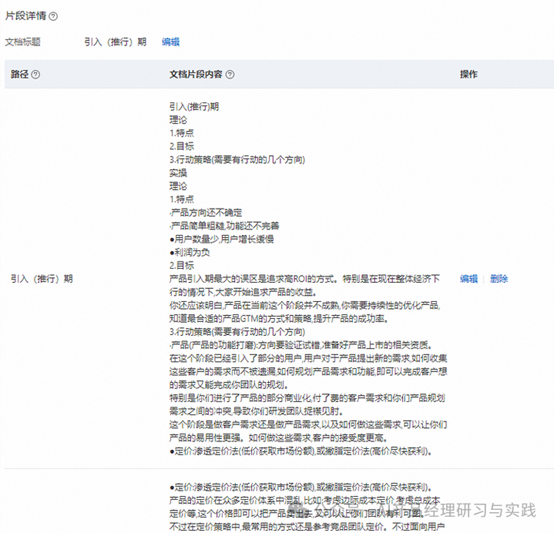Screen dimensions: 554x533
Task: Select the 文档标题 label
Action: point(23,42)
